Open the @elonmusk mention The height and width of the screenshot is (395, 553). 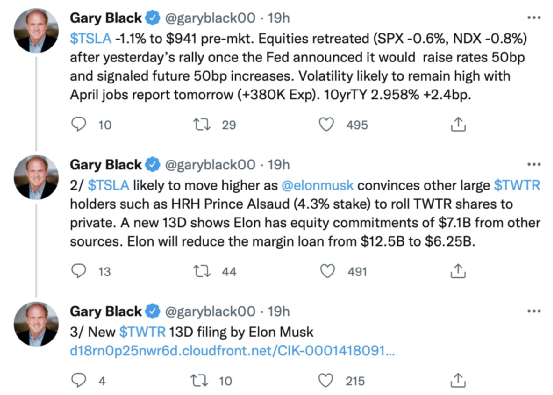click(x=317, y=185)
